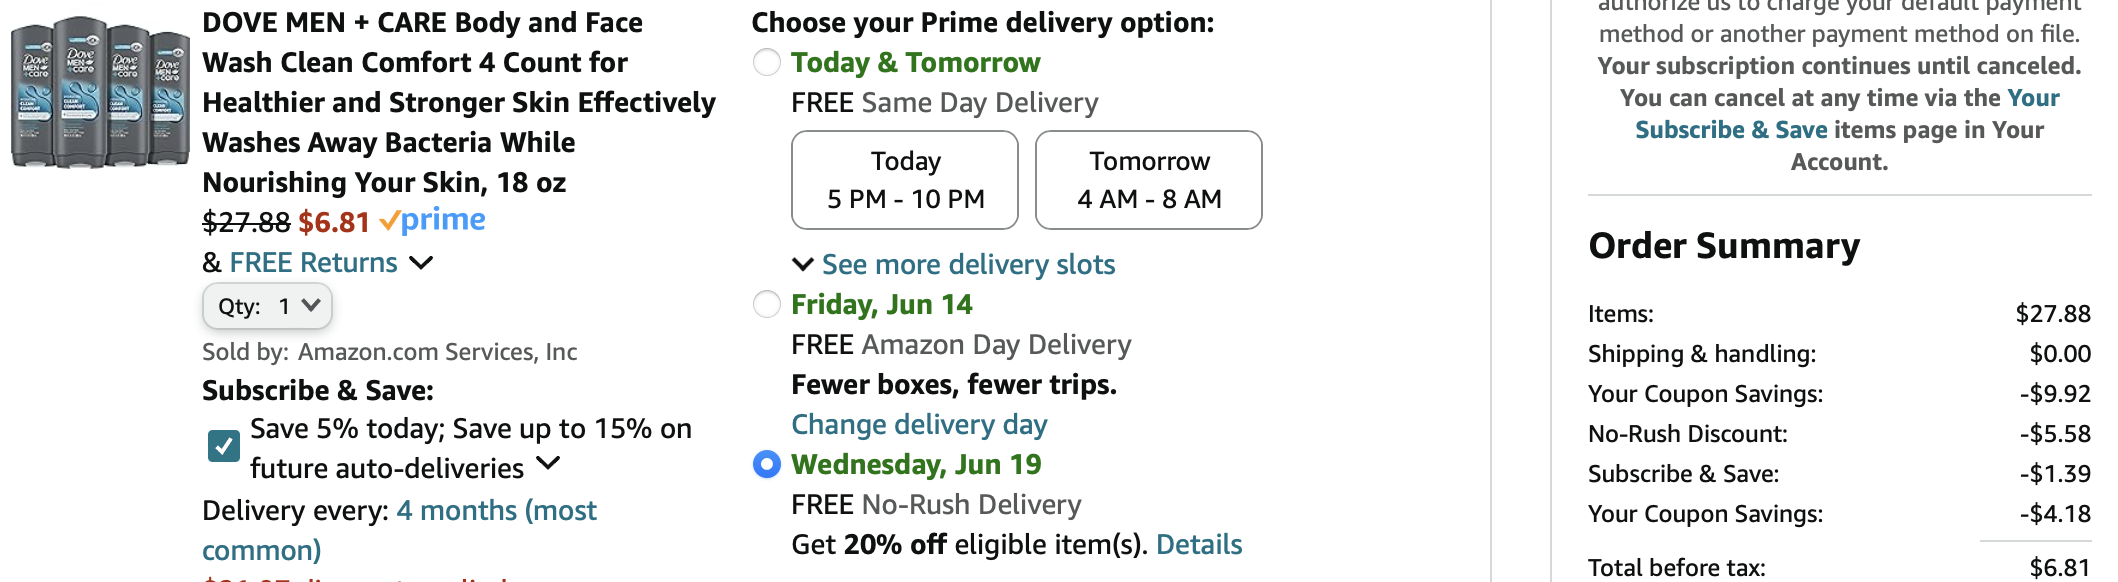2118x582 pixels.
Task: Select the Wednesday, Jun 19 No-Rush radio
Action: pyautogui.click(x=767, y=465)
